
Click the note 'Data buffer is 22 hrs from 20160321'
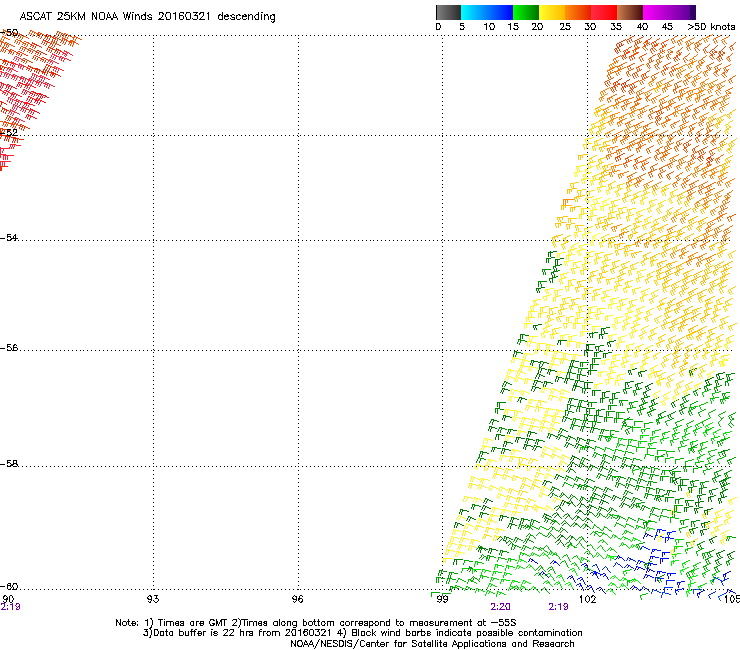coord(244,633)
